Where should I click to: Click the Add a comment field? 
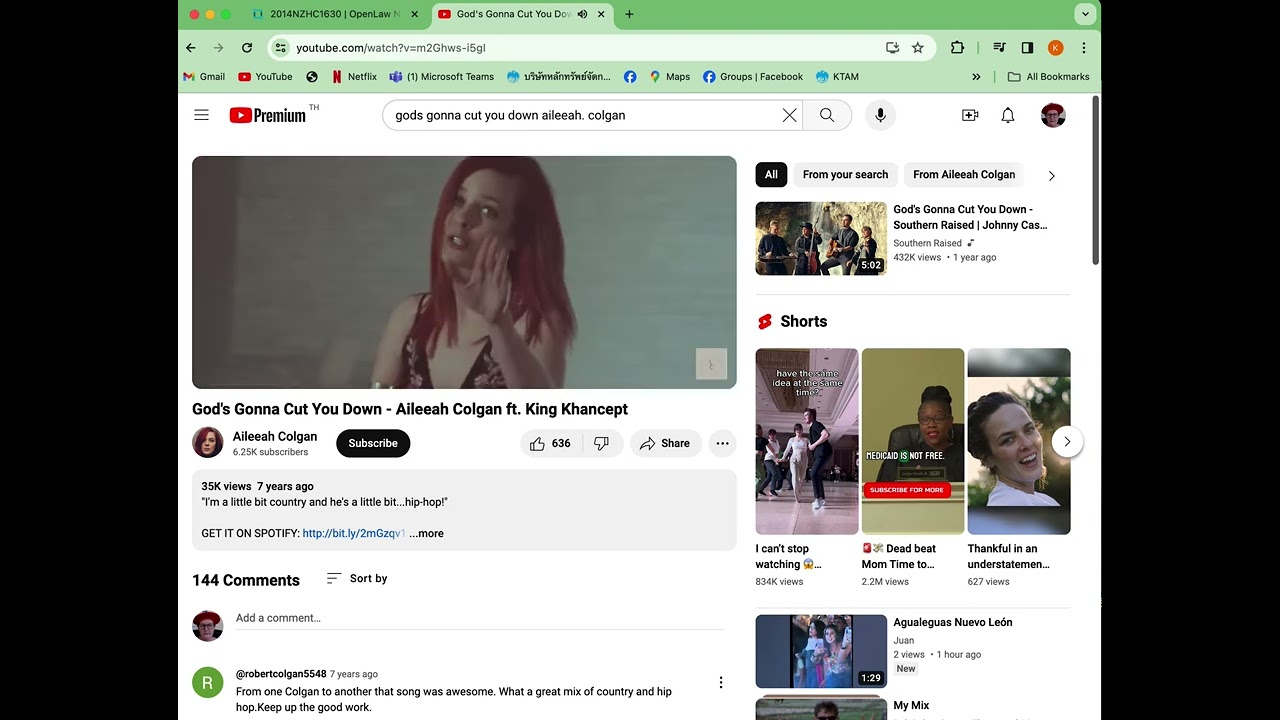479,618
